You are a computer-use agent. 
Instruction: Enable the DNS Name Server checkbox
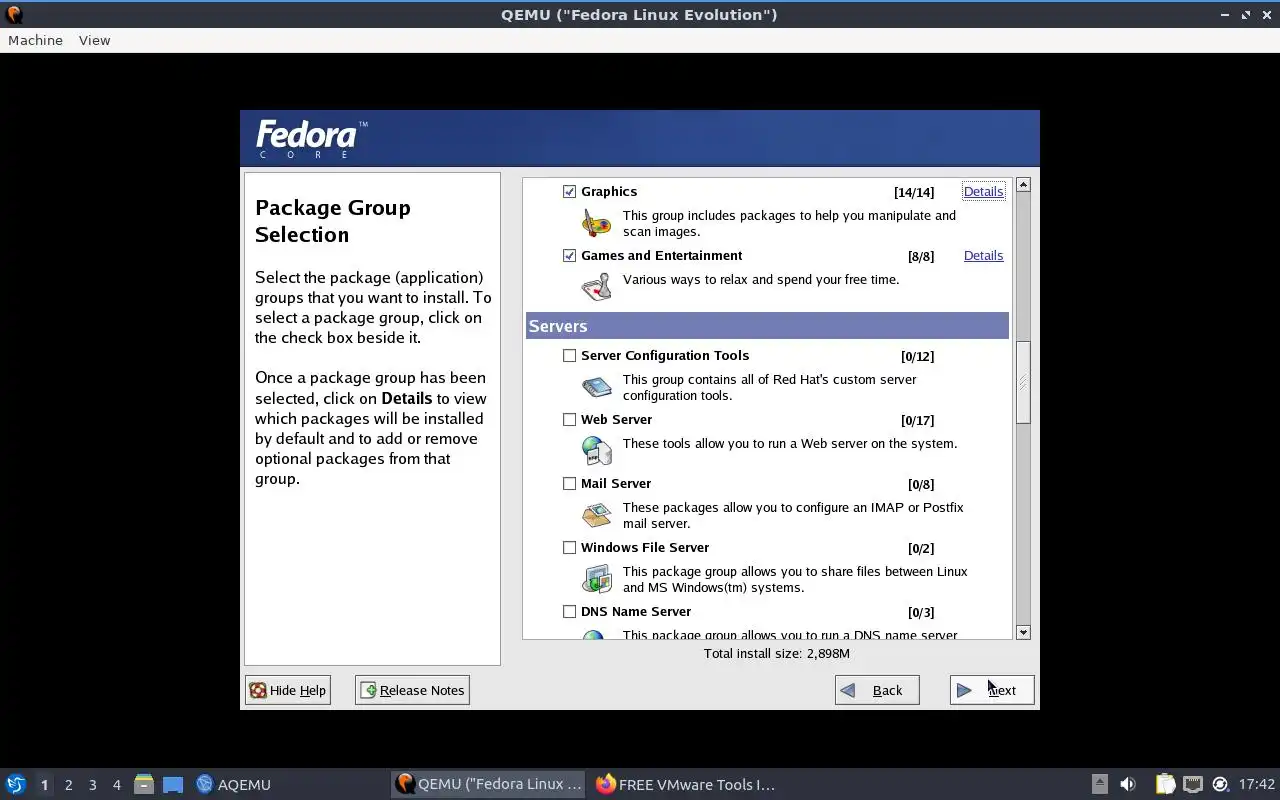[x=570, y=612]
